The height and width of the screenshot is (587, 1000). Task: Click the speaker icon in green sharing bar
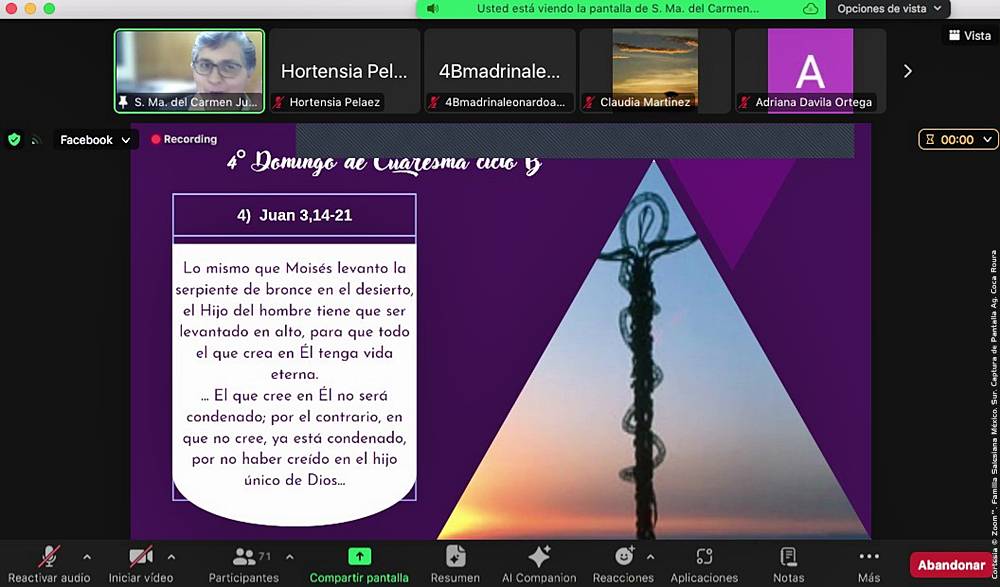click(432, 9)
